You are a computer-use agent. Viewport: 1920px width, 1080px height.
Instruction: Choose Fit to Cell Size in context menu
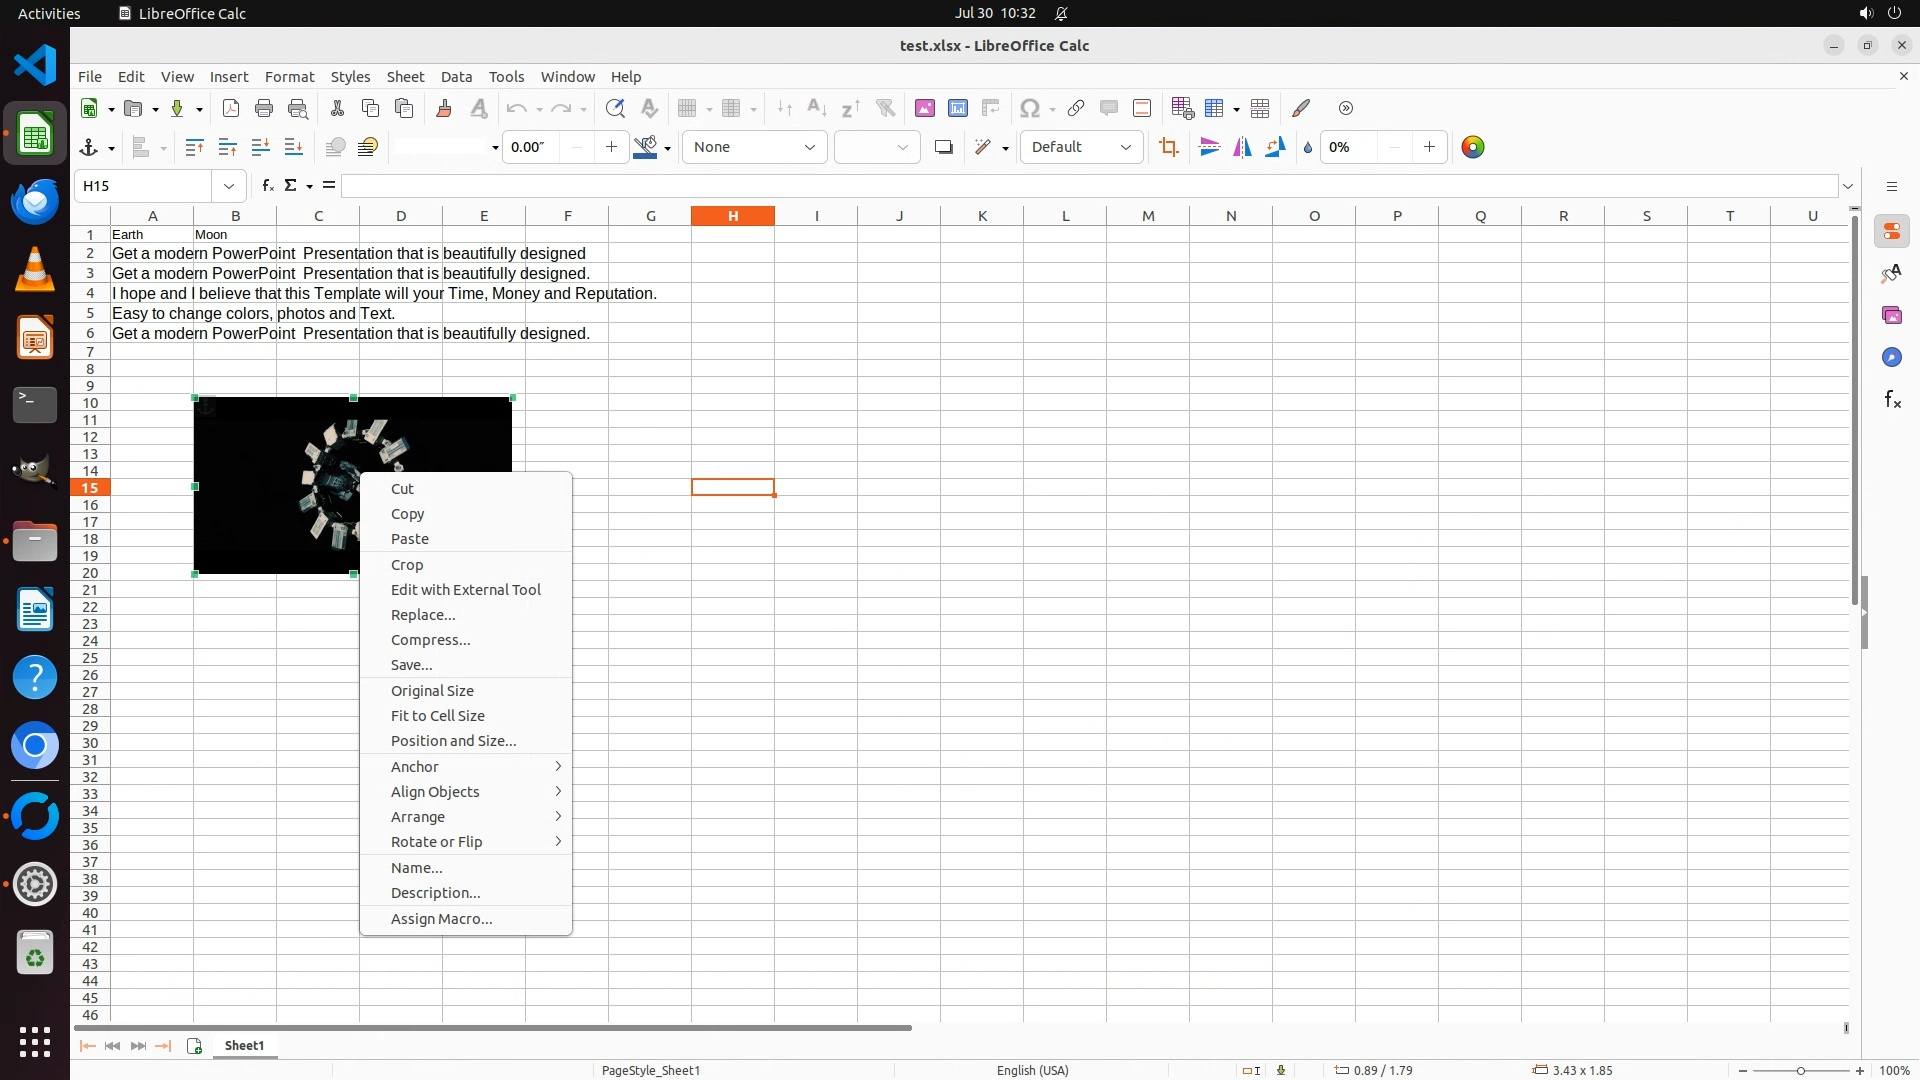[x=437, y=716]
